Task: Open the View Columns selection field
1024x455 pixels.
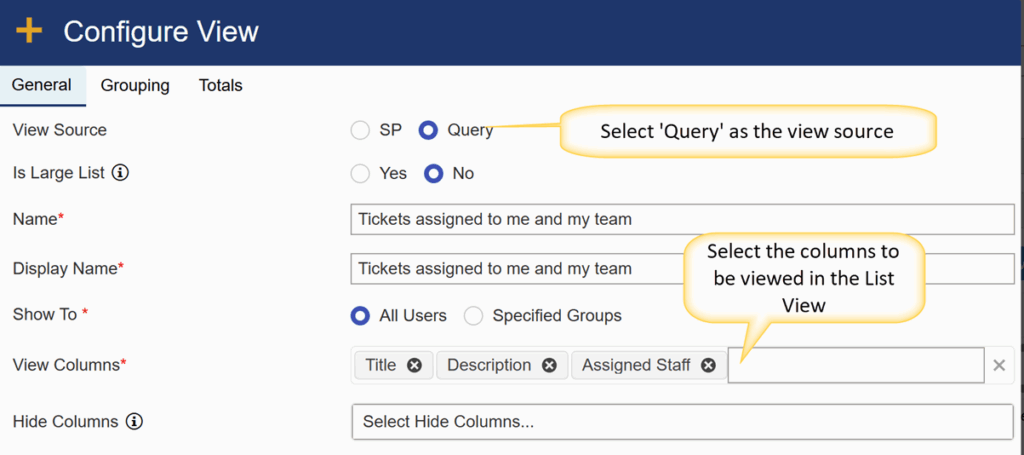Action: coord(856,365)
